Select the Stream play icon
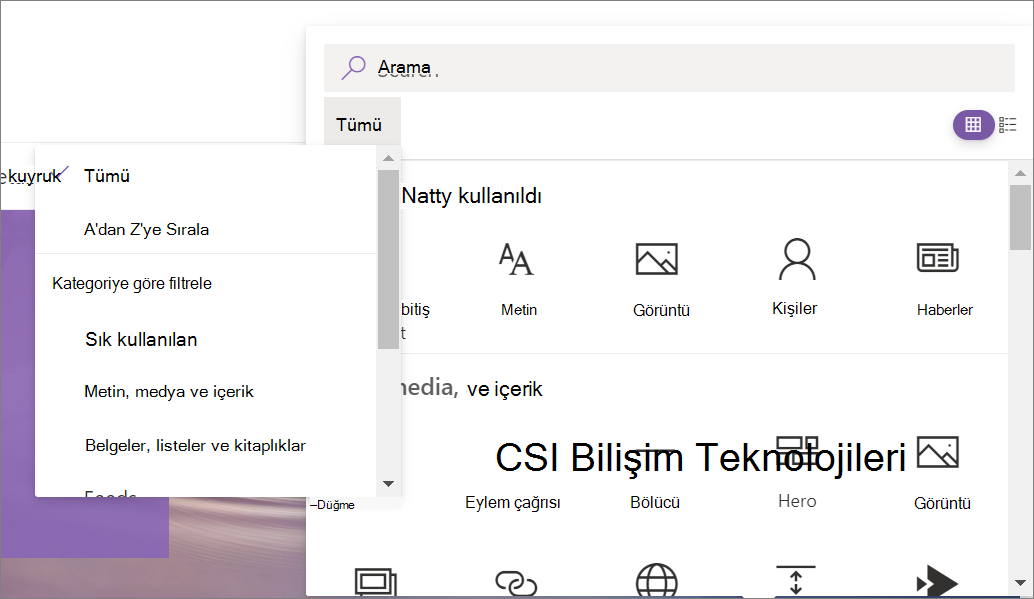The height and width of the screenshot is (599, 1034). (x=937, y=581)
